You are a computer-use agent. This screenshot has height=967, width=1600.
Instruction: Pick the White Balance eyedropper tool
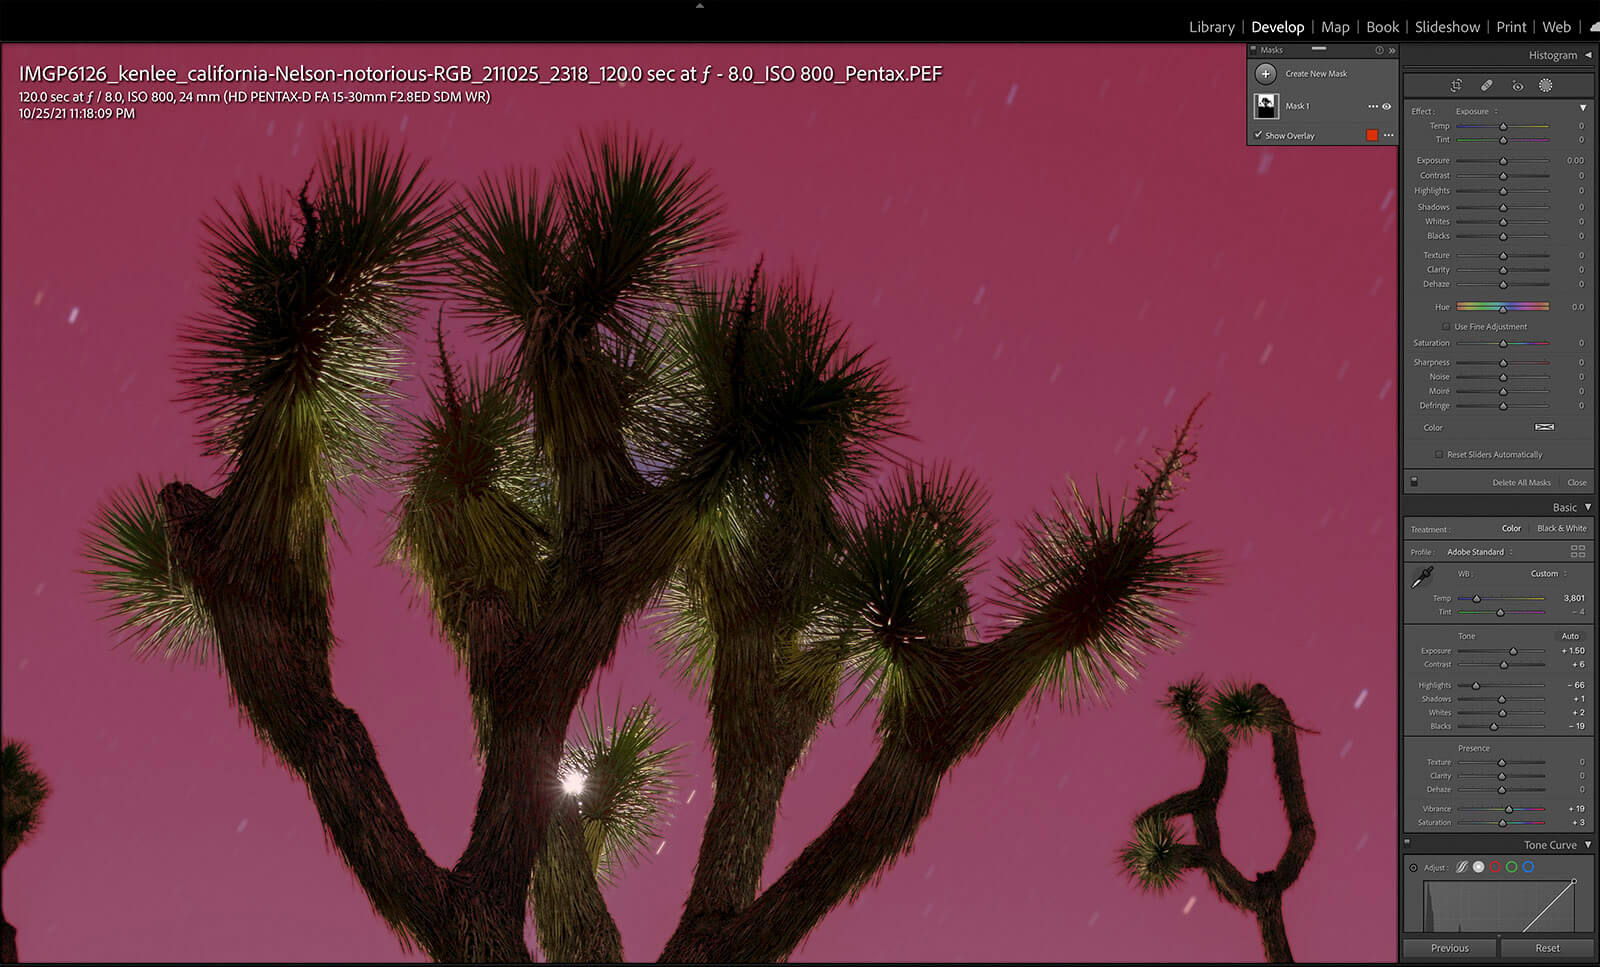pos(1421,577)
